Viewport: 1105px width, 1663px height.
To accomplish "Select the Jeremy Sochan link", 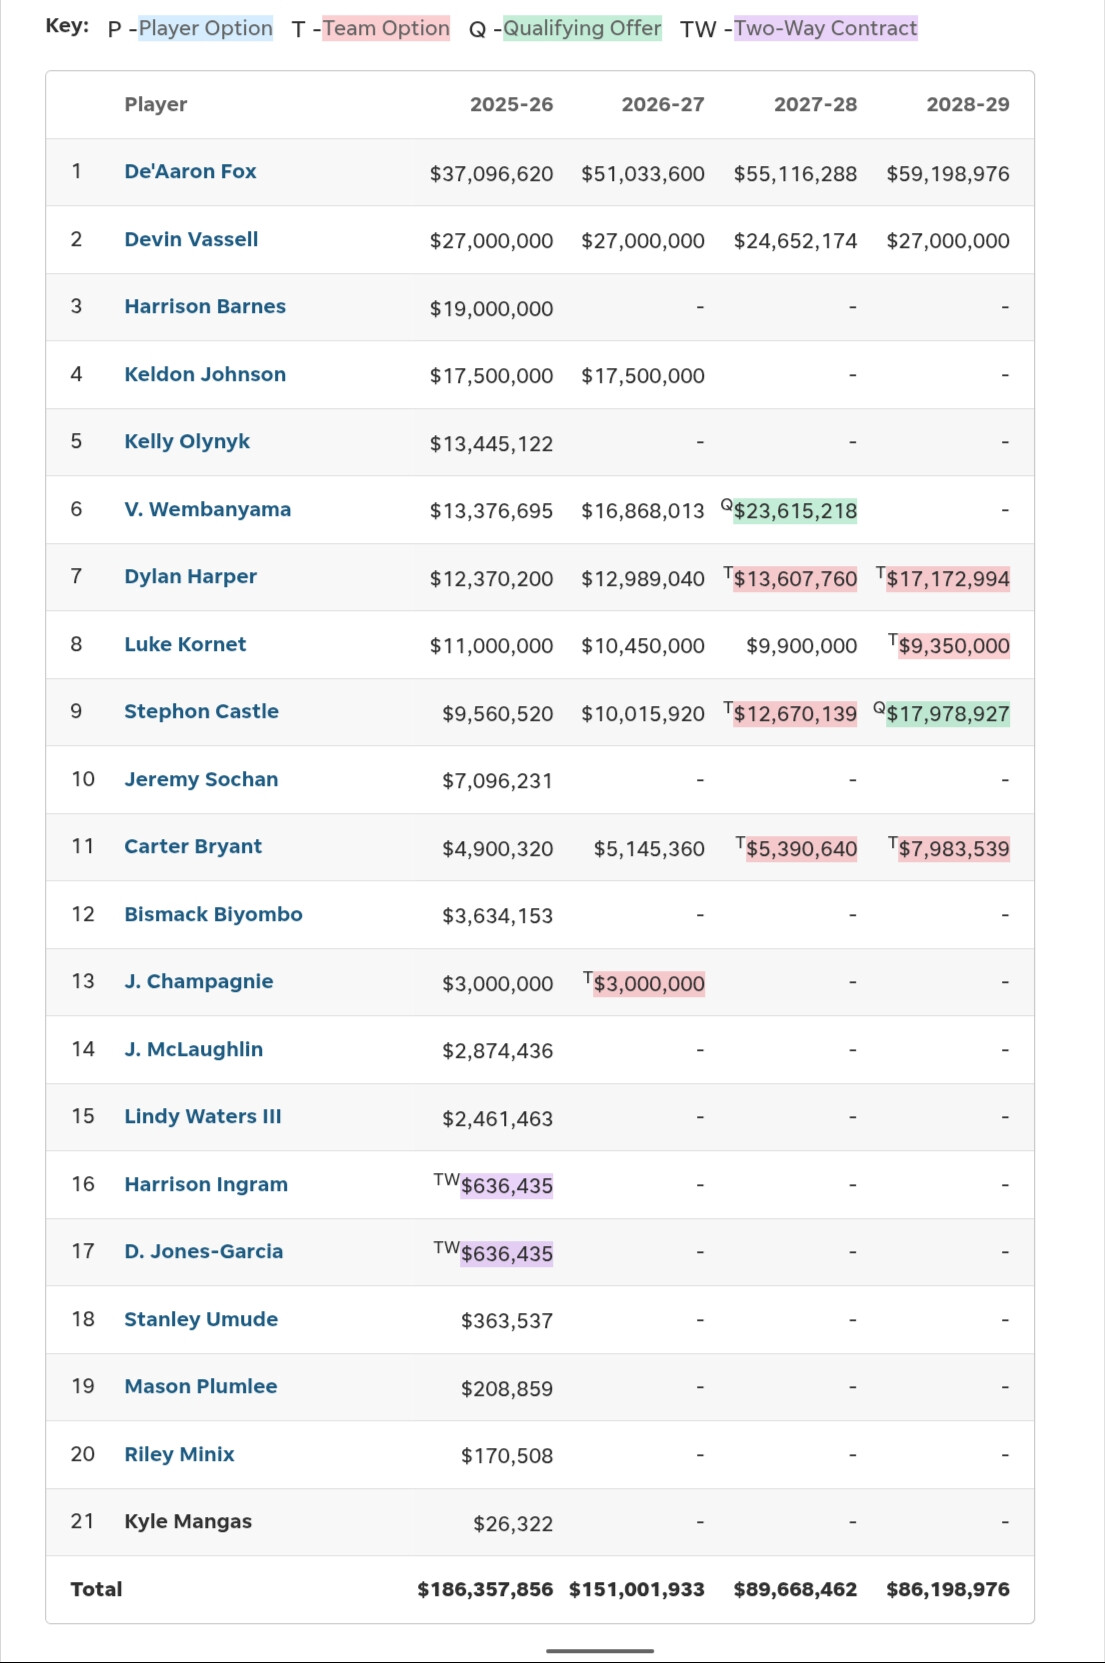I will pyautogui.click(x=201, y=780).
